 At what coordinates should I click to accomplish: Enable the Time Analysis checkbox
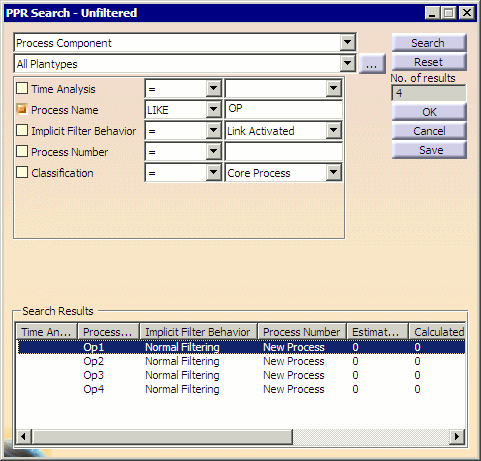(x=22, y=88)
